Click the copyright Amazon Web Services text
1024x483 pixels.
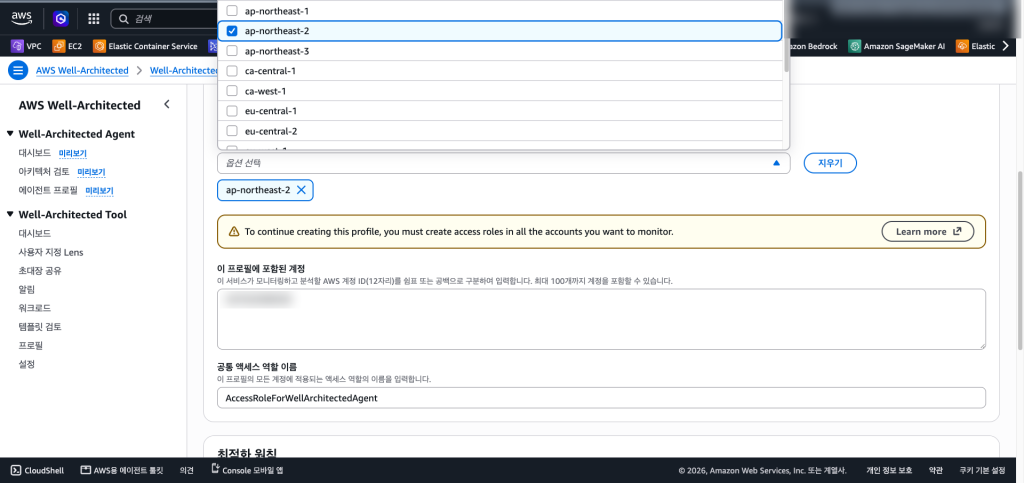click(x=762, y=470)
